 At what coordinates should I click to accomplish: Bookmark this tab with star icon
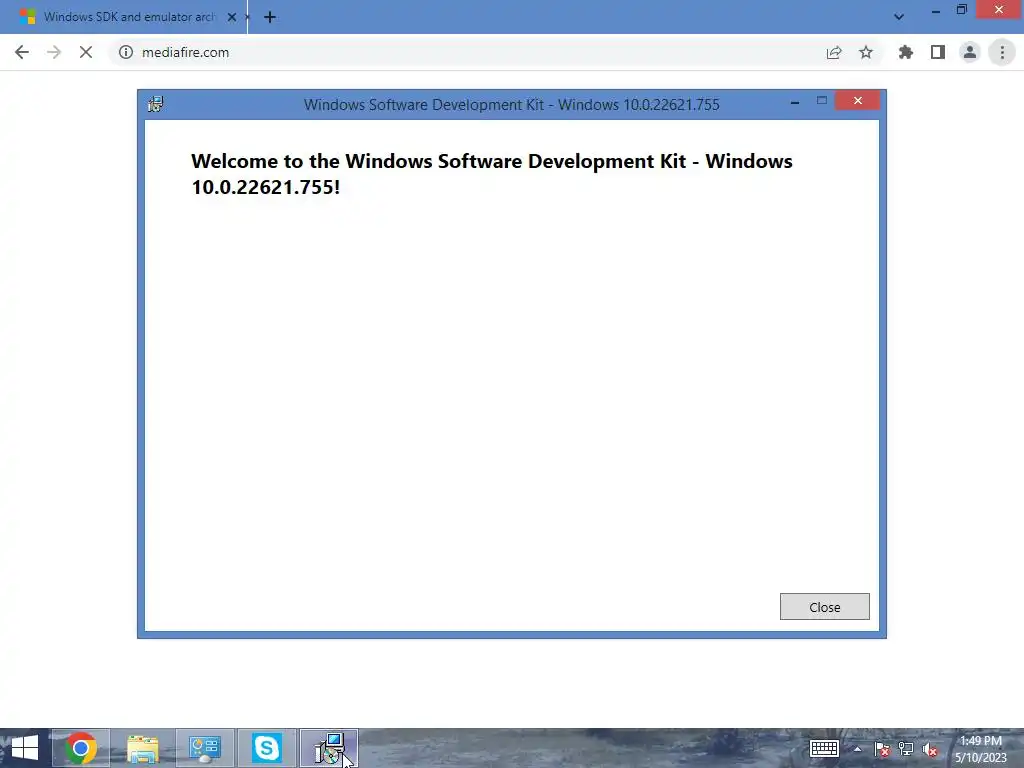[866, 52]
